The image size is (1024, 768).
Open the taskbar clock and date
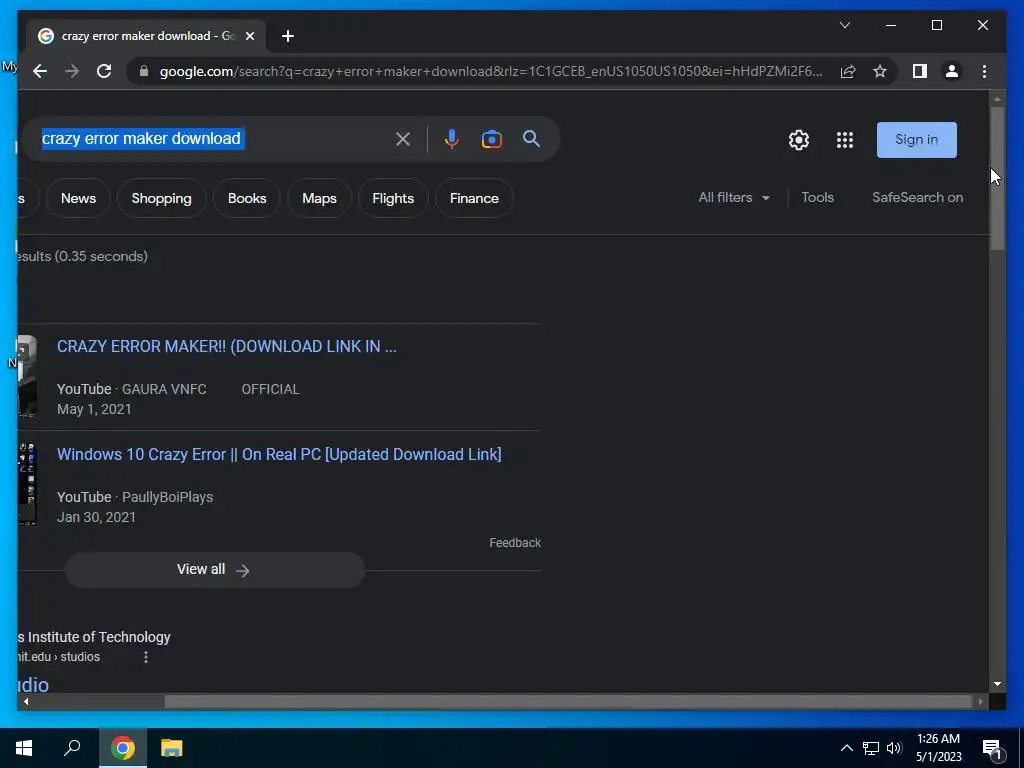click(x=938, y=748)
